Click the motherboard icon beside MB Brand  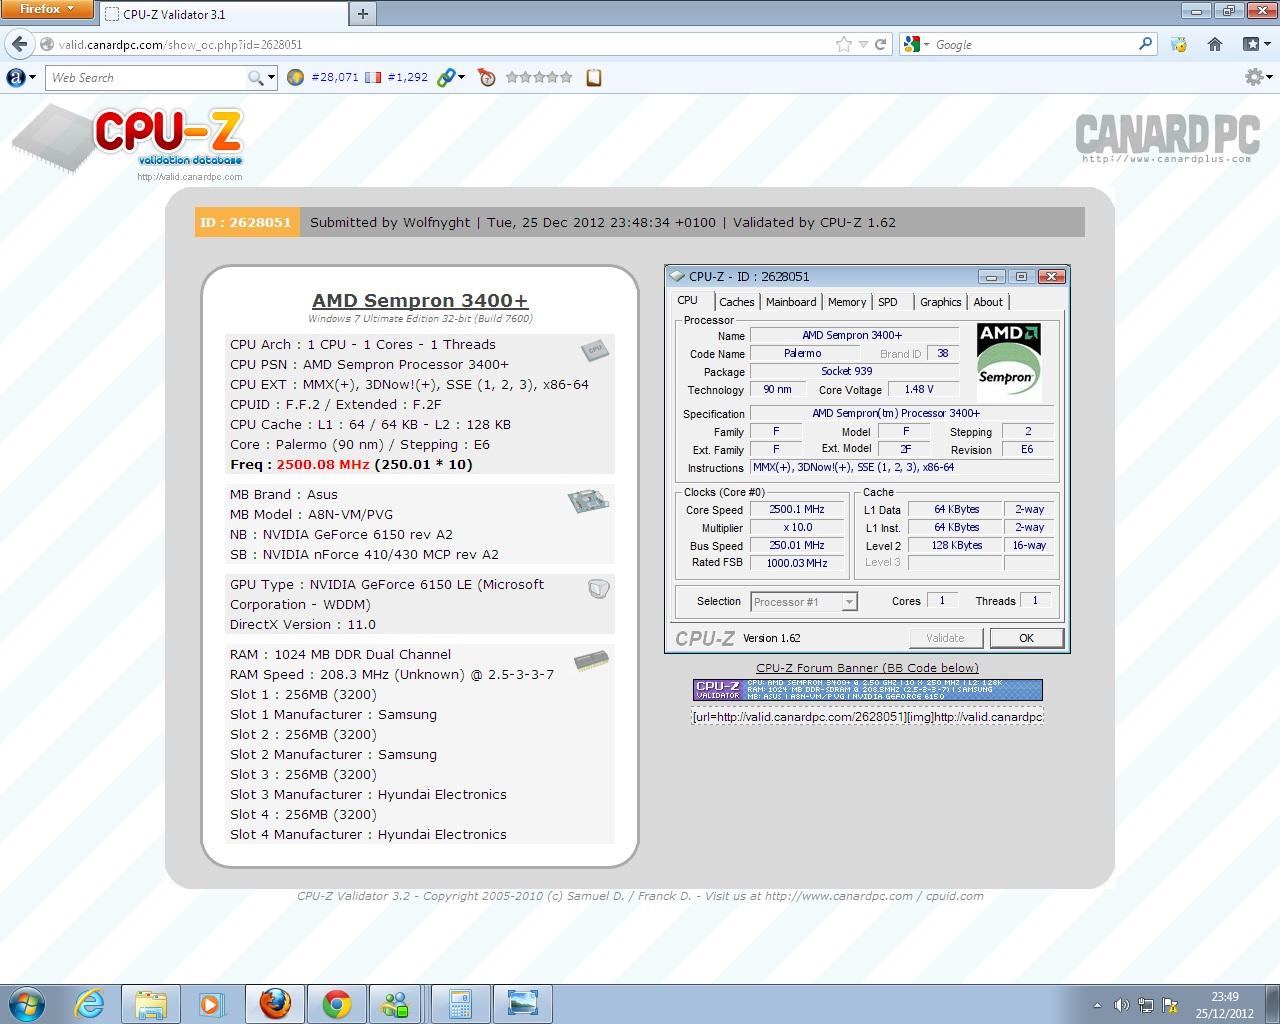click(589, 501)
